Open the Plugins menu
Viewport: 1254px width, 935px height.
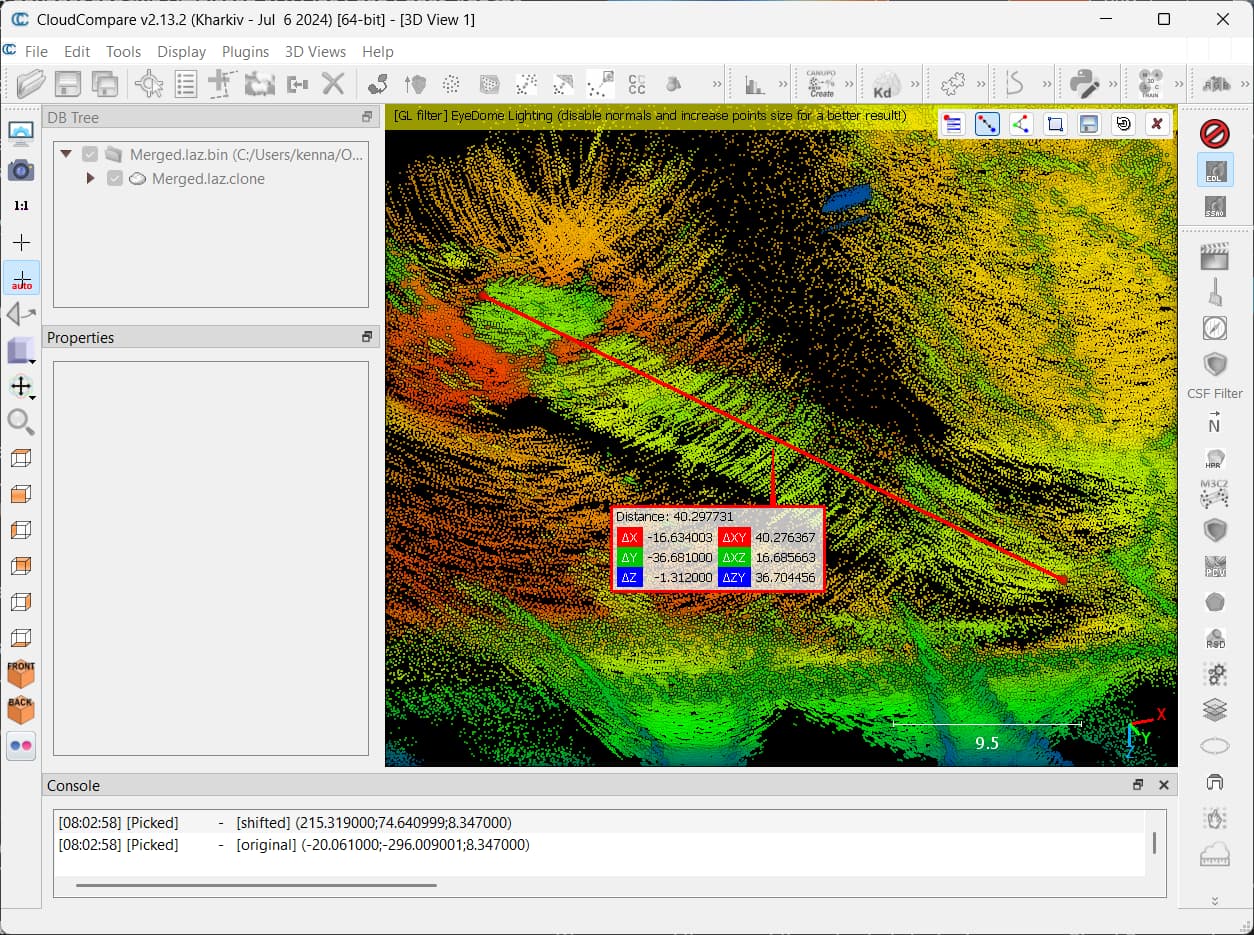coord(245,51)
